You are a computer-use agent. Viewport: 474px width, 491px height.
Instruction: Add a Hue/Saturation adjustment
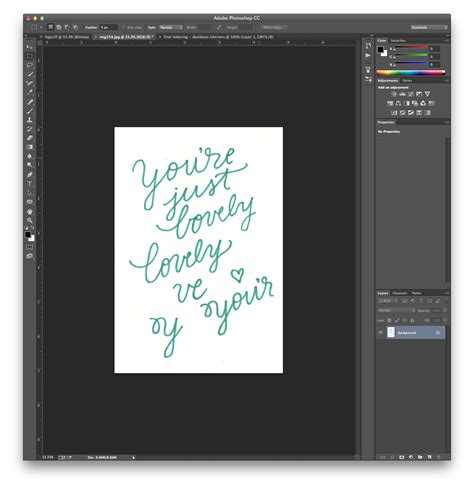(x=390, y=103)
